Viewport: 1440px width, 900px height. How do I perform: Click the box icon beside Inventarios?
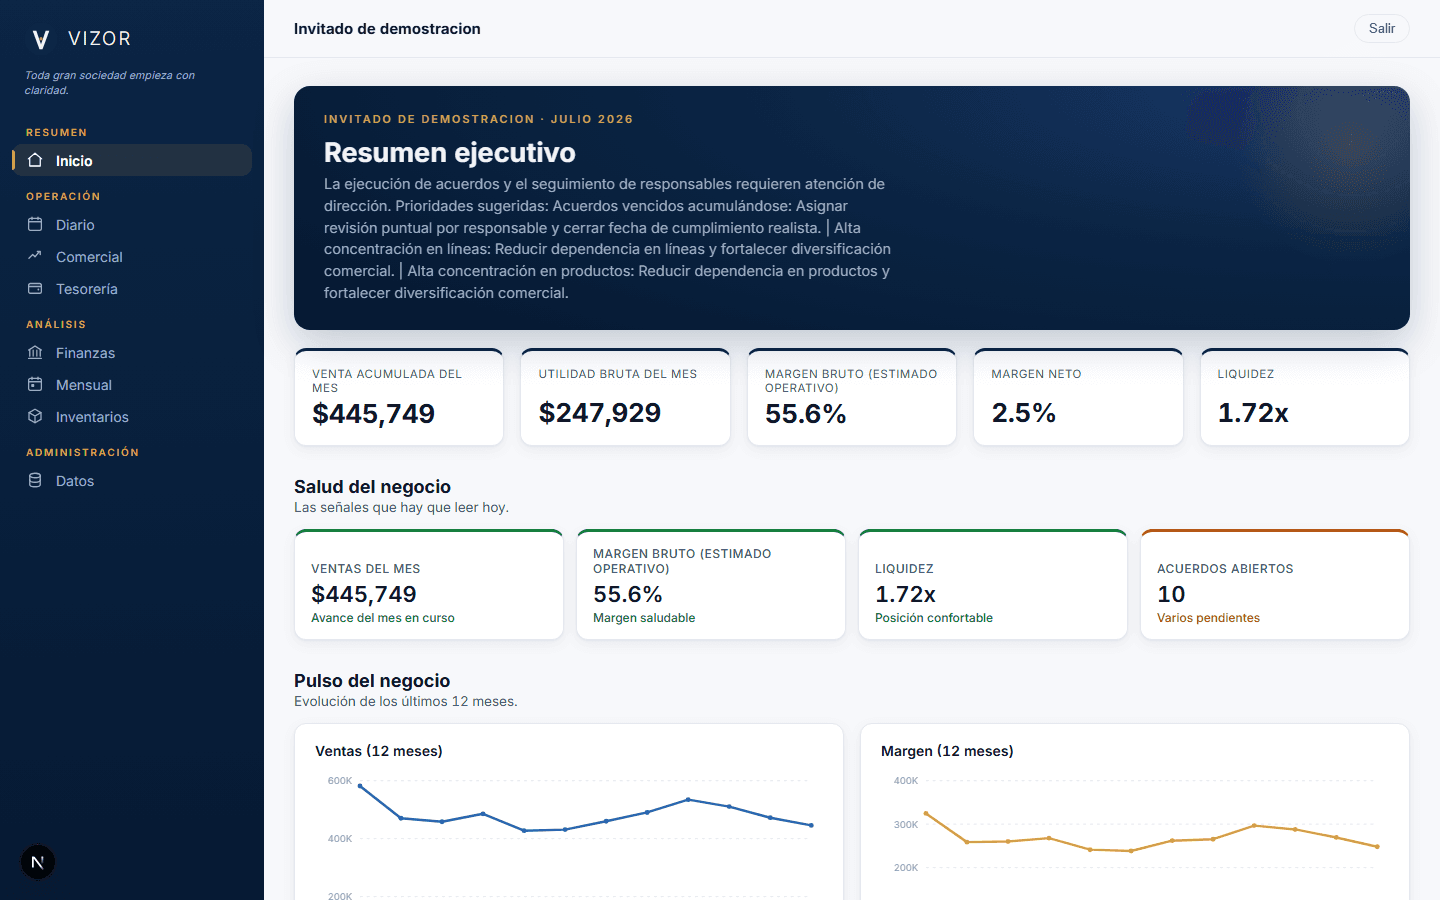pos(35,416)
